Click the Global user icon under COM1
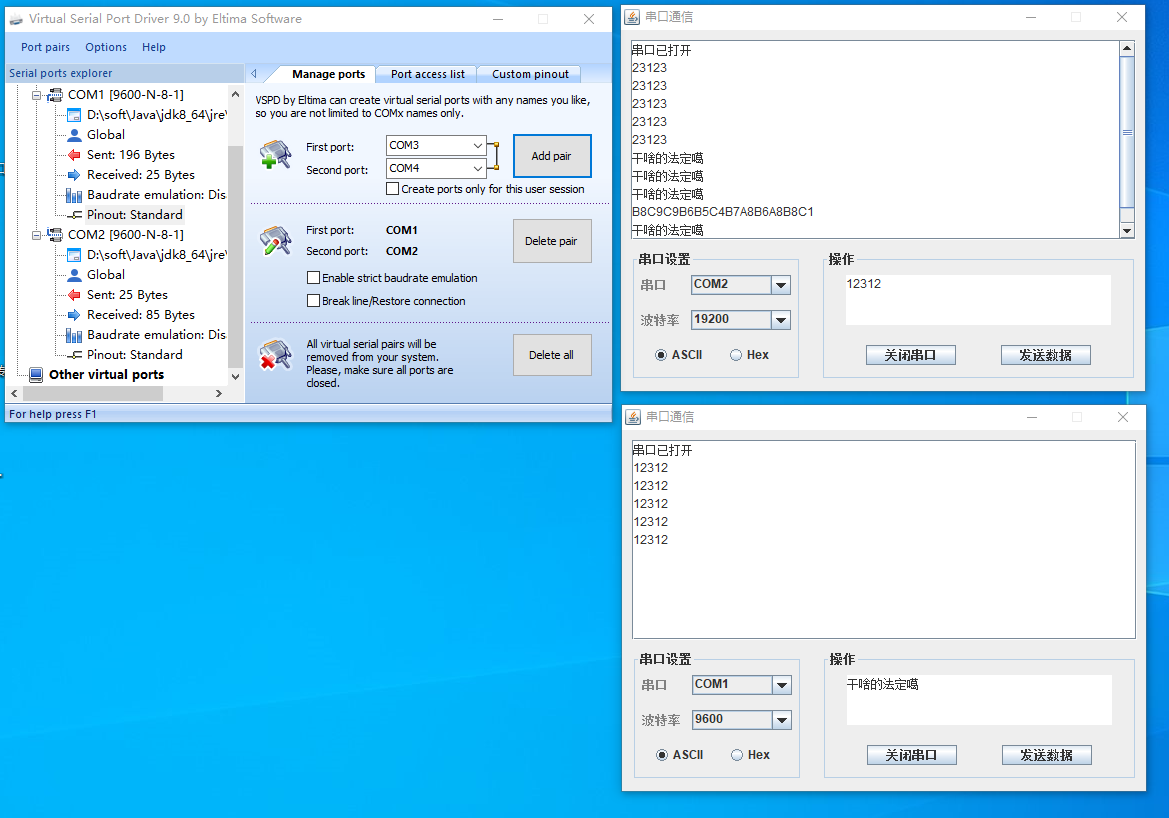Viewport: 1169px width, 818px height. [x=74, y=135]
